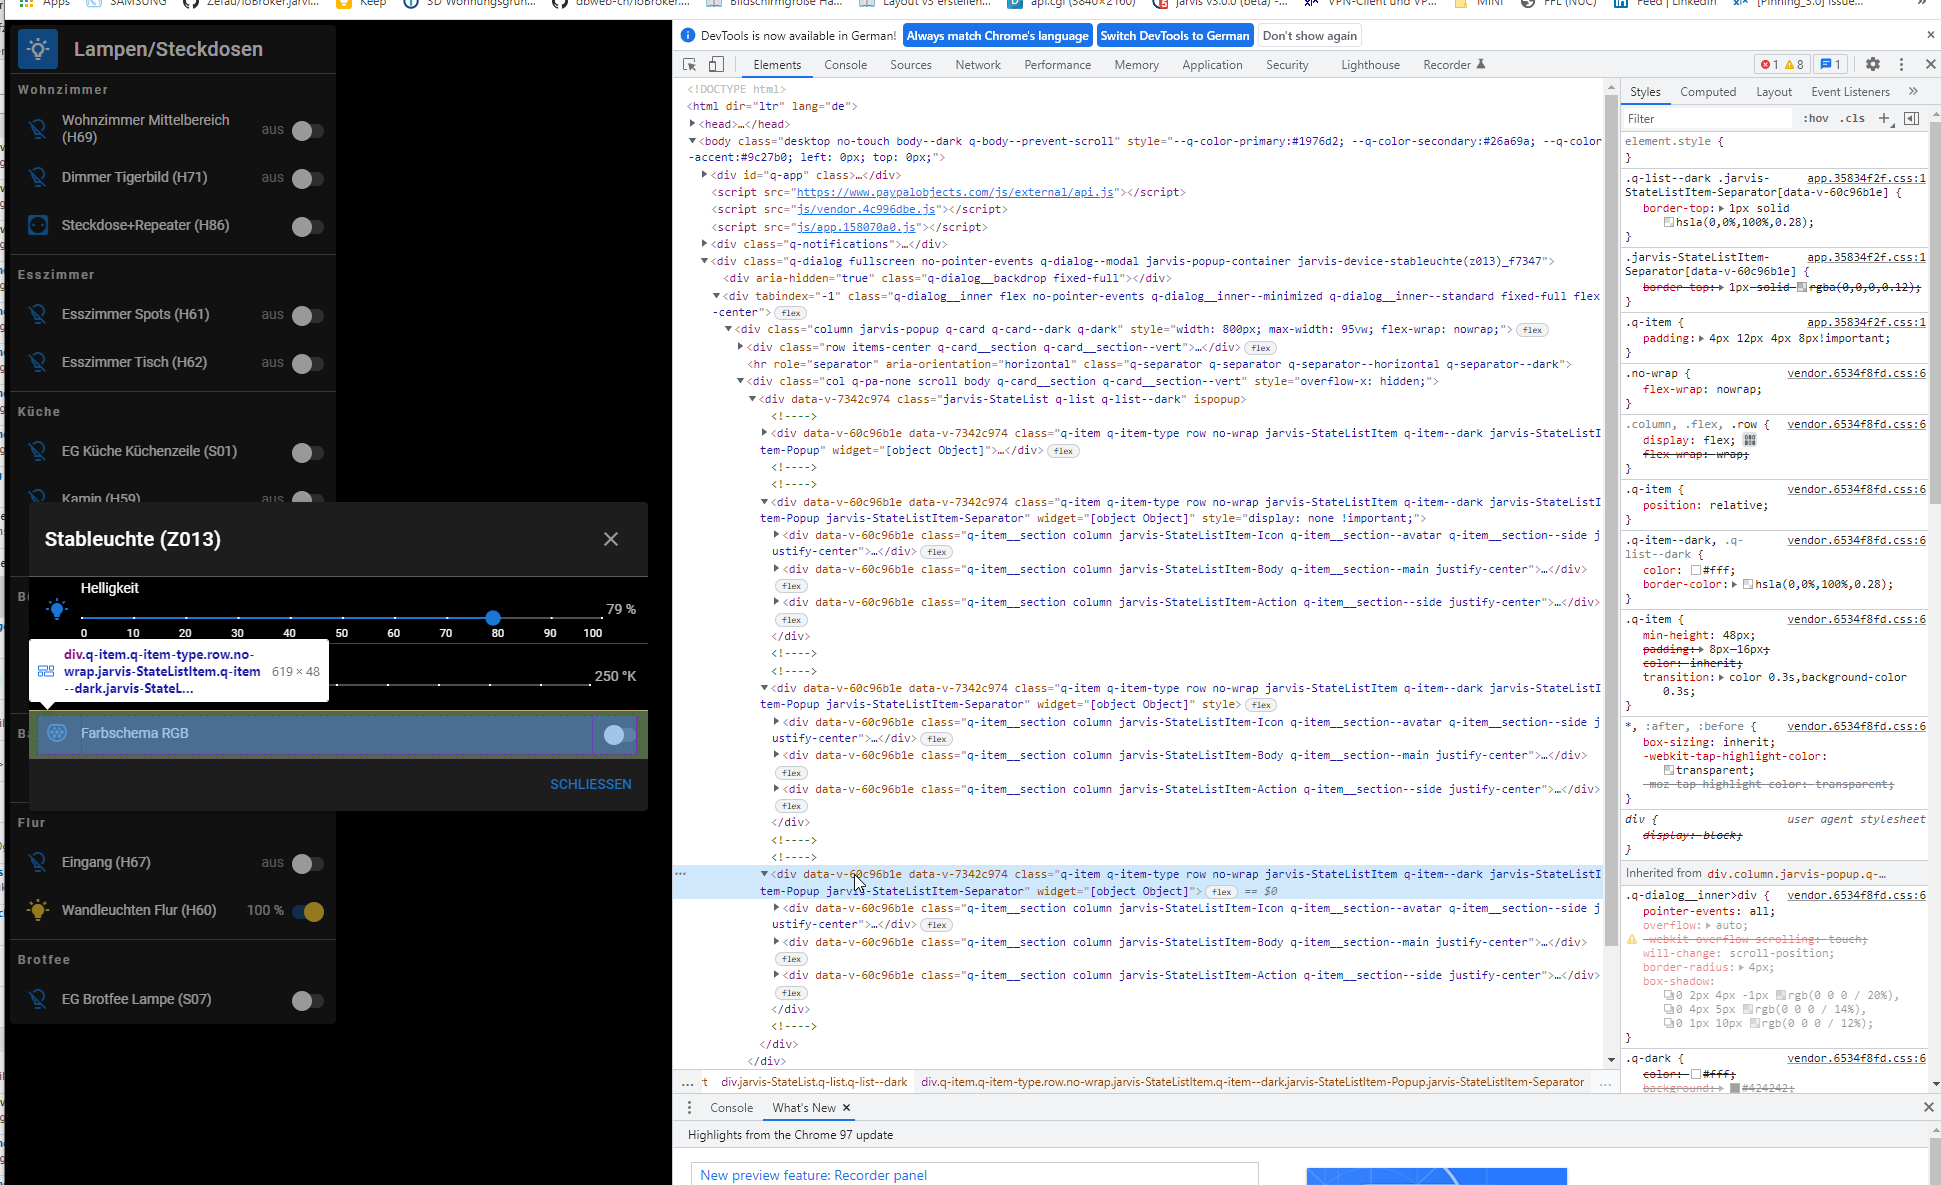Image resolution: width=1941 pixels, height=1185 pixels.
Task: Expand the head element node
Action: coord(692,124)
